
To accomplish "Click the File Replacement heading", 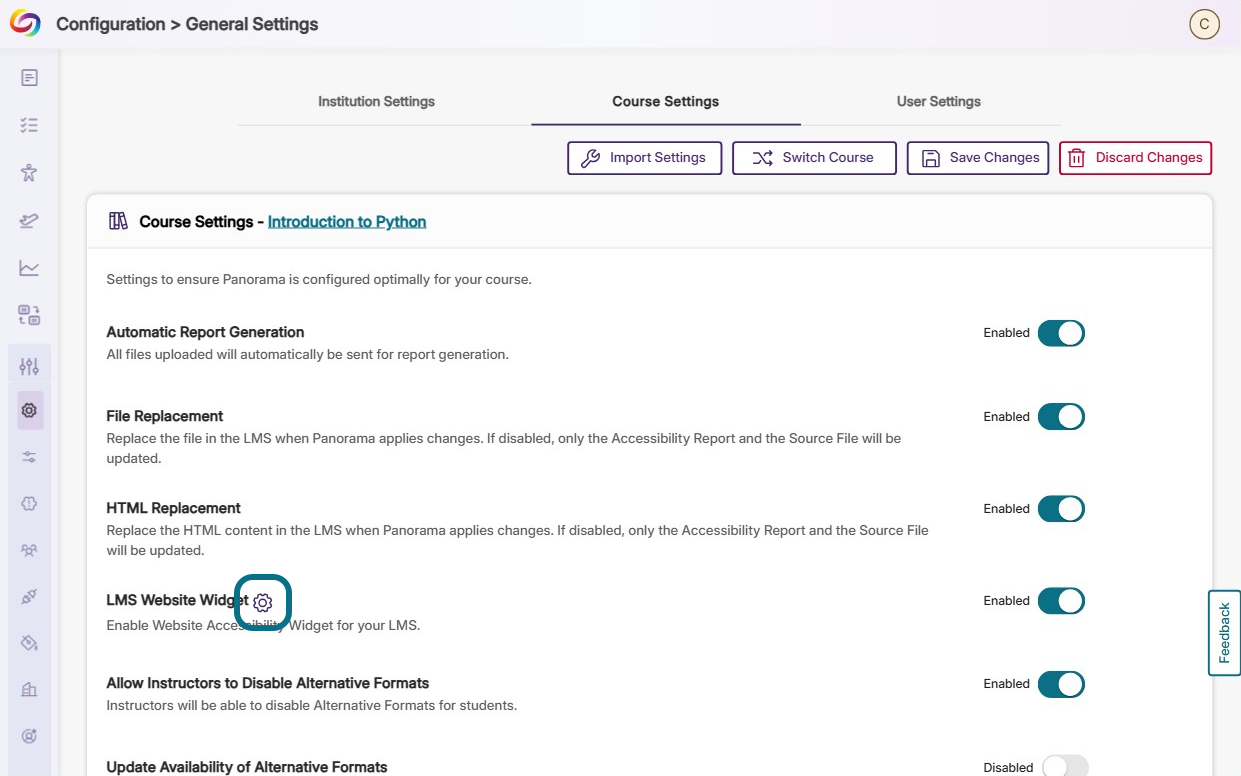I will coord(165,416).
